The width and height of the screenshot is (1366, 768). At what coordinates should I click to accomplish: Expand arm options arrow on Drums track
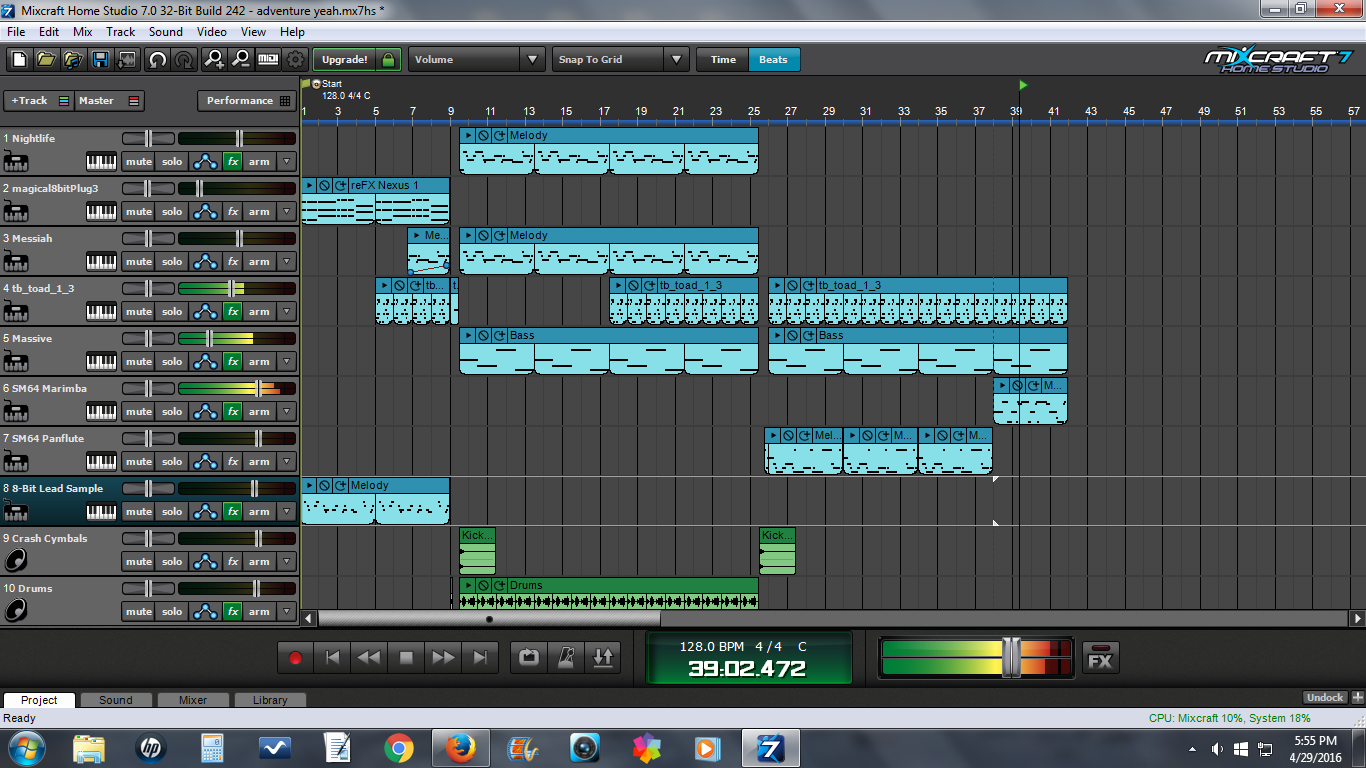click(287, 611)
